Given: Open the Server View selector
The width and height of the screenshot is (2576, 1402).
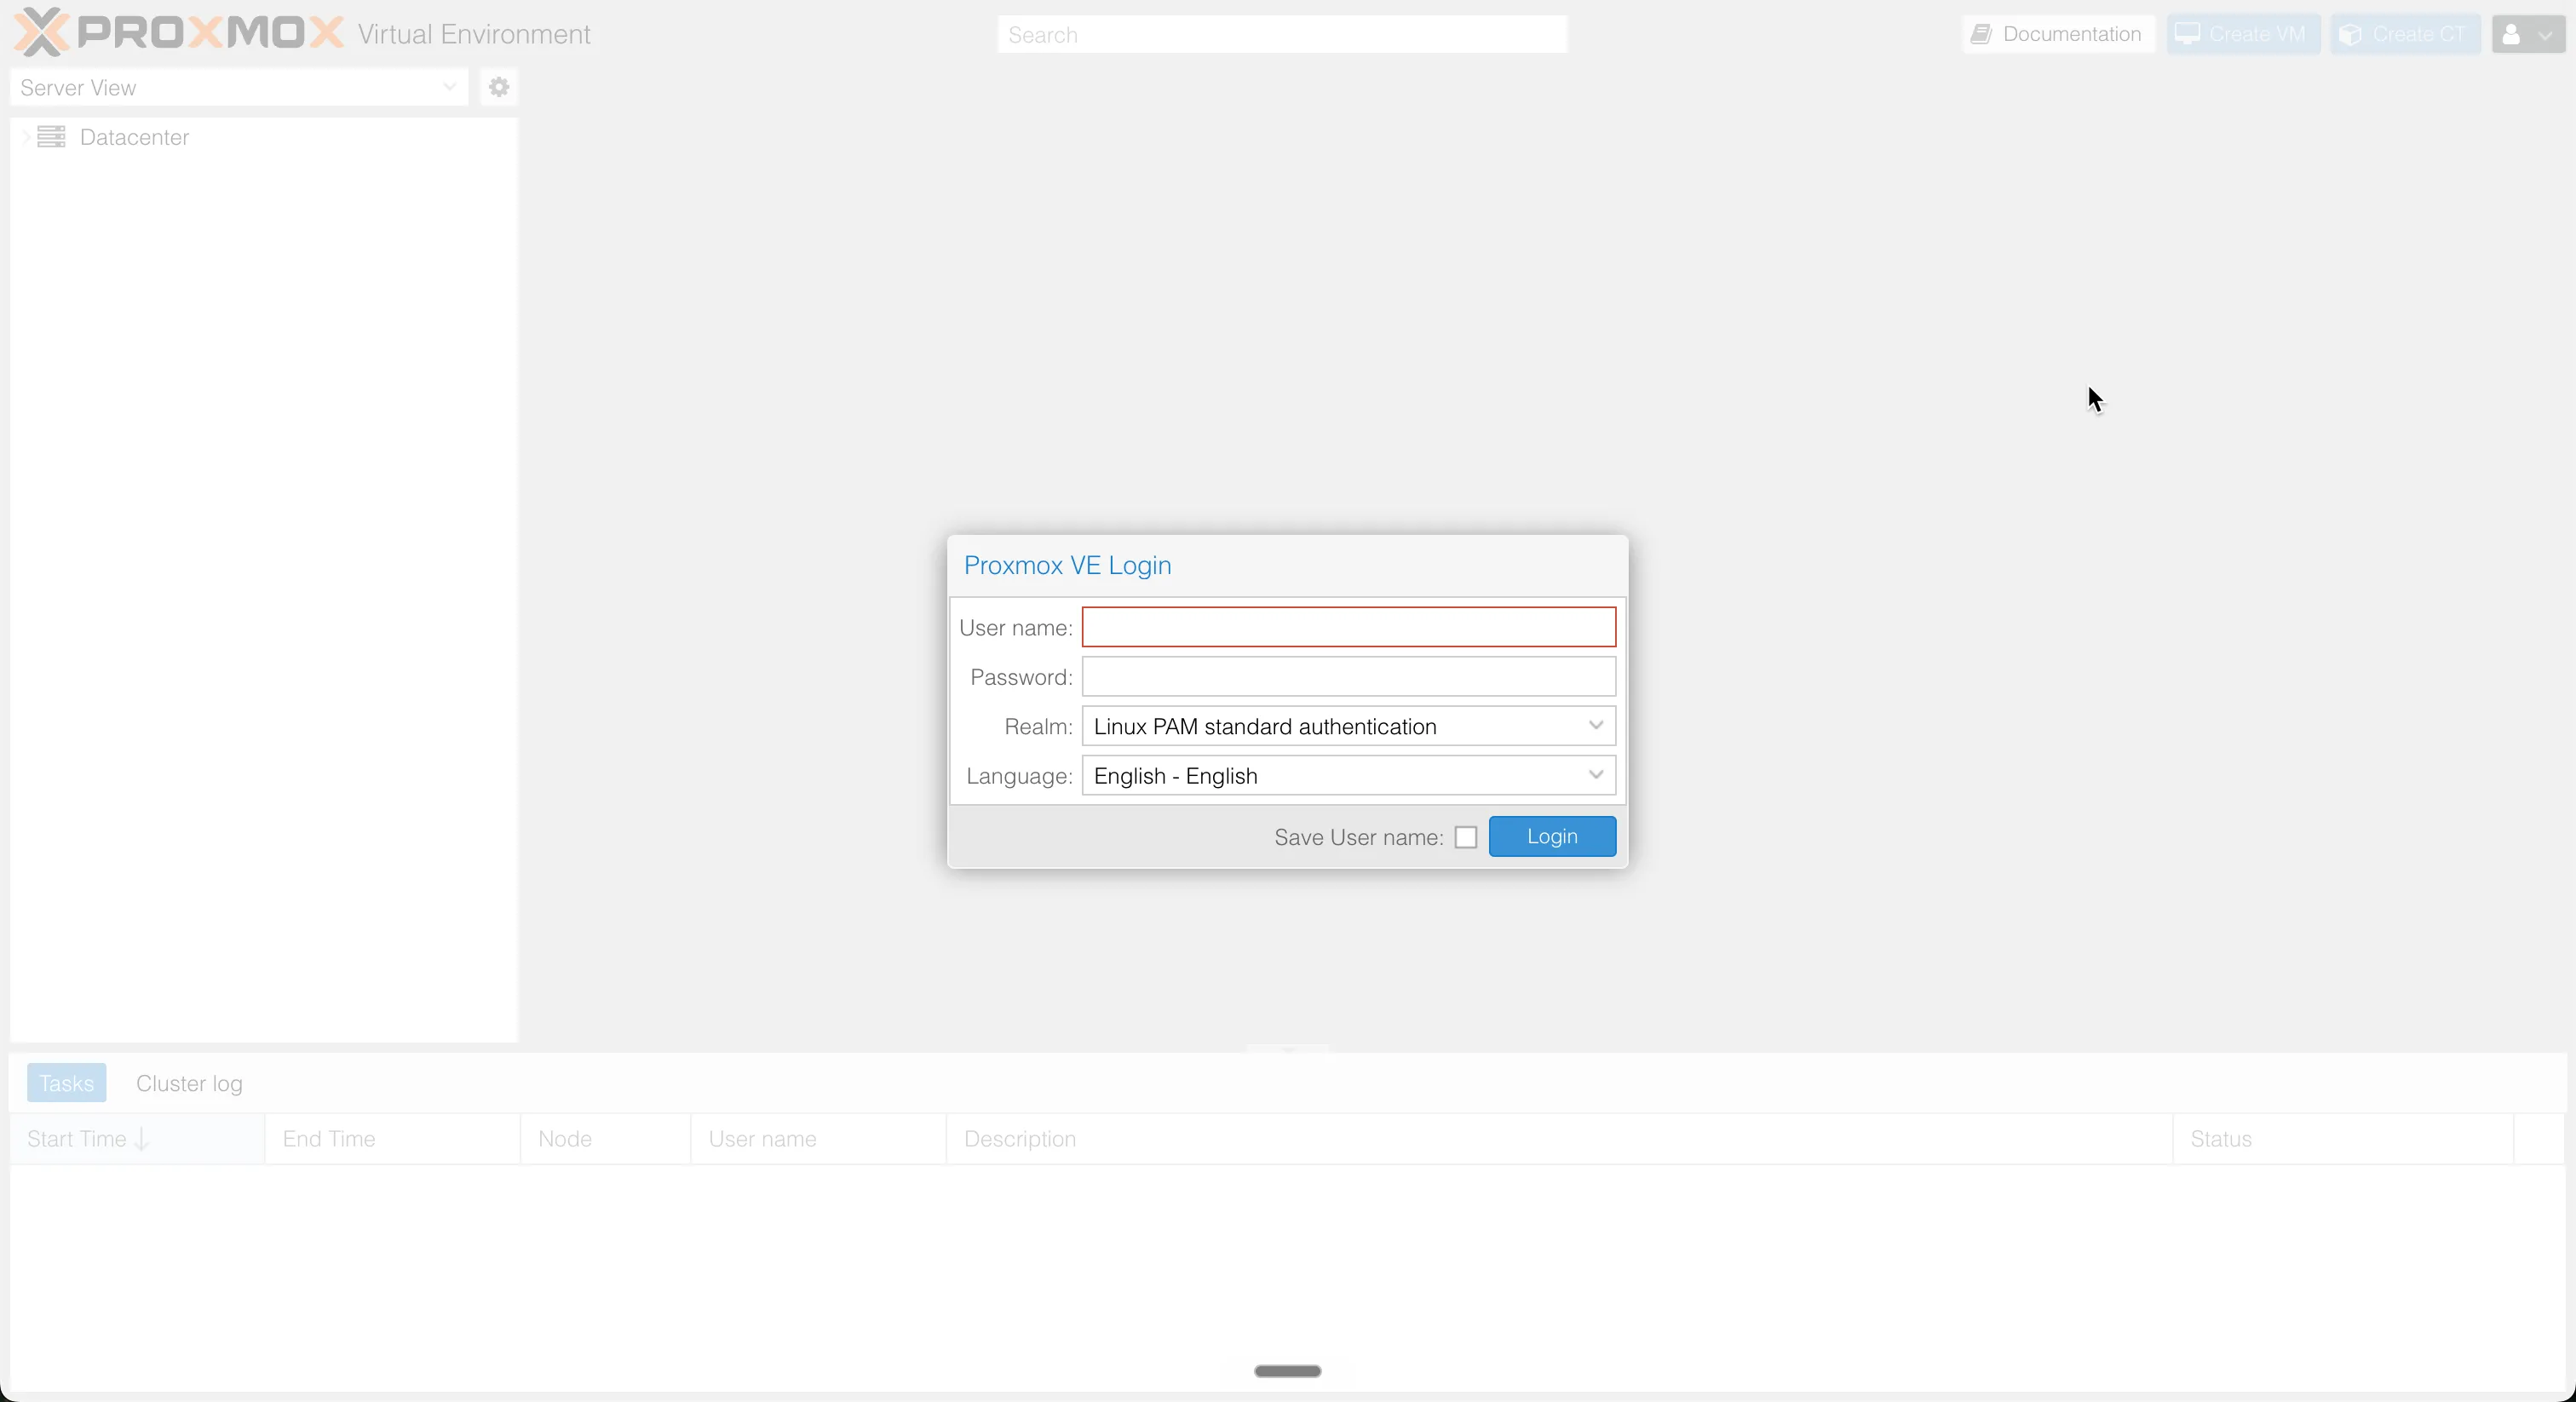Looking at the screenshot, I should coord(239,87).
